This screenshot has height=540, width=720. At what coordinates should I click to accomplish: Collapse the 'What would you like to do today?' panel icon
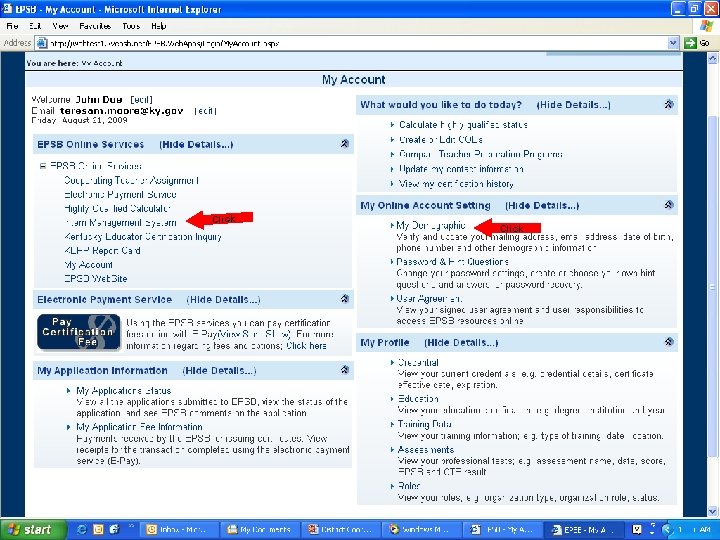669,104
